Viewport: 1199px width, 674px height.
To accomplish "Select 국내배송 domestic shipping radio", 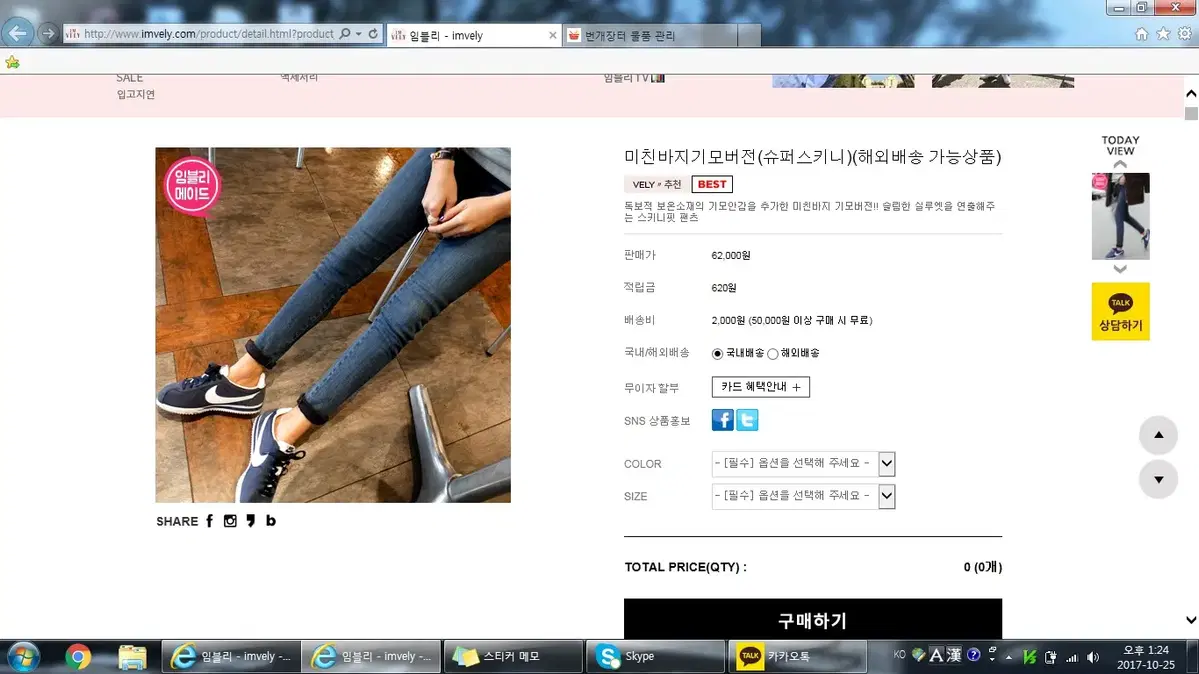I will [x=717, y=354].
